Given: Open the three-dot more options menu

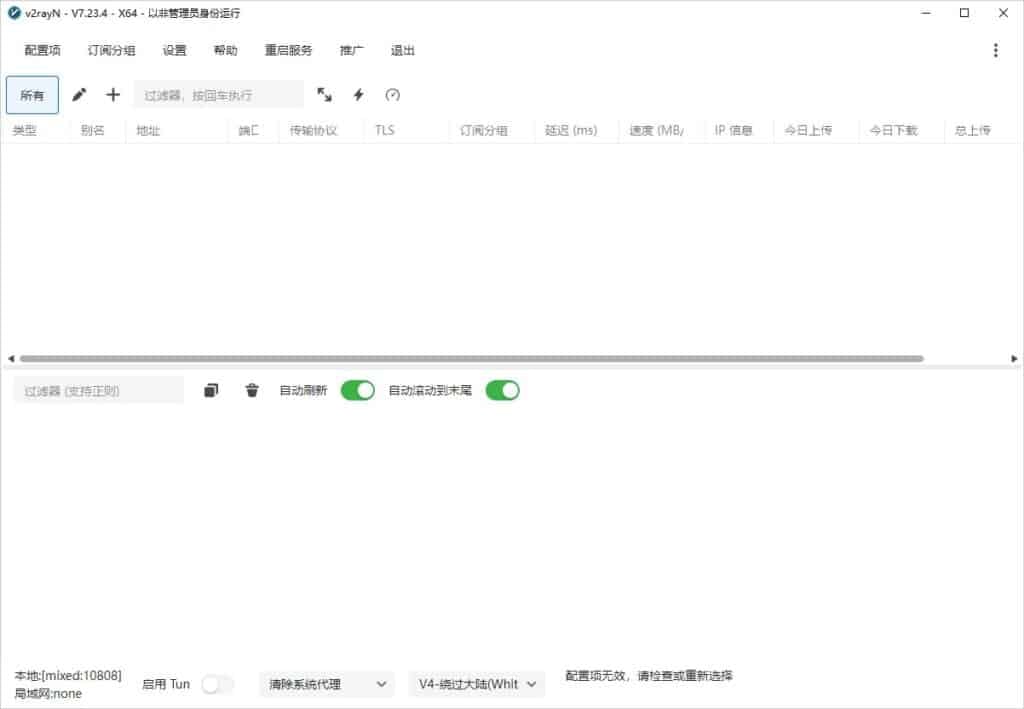Looking at the screenshot, I should tap(995, 50).
